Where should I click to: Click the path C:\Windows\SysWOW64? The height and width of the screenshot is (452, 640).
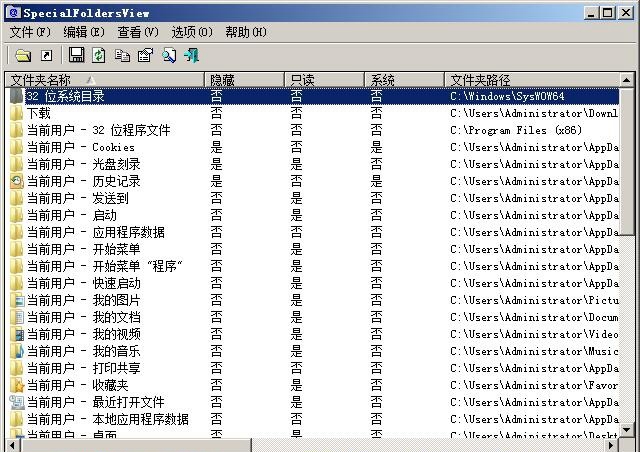click(507, 96)
